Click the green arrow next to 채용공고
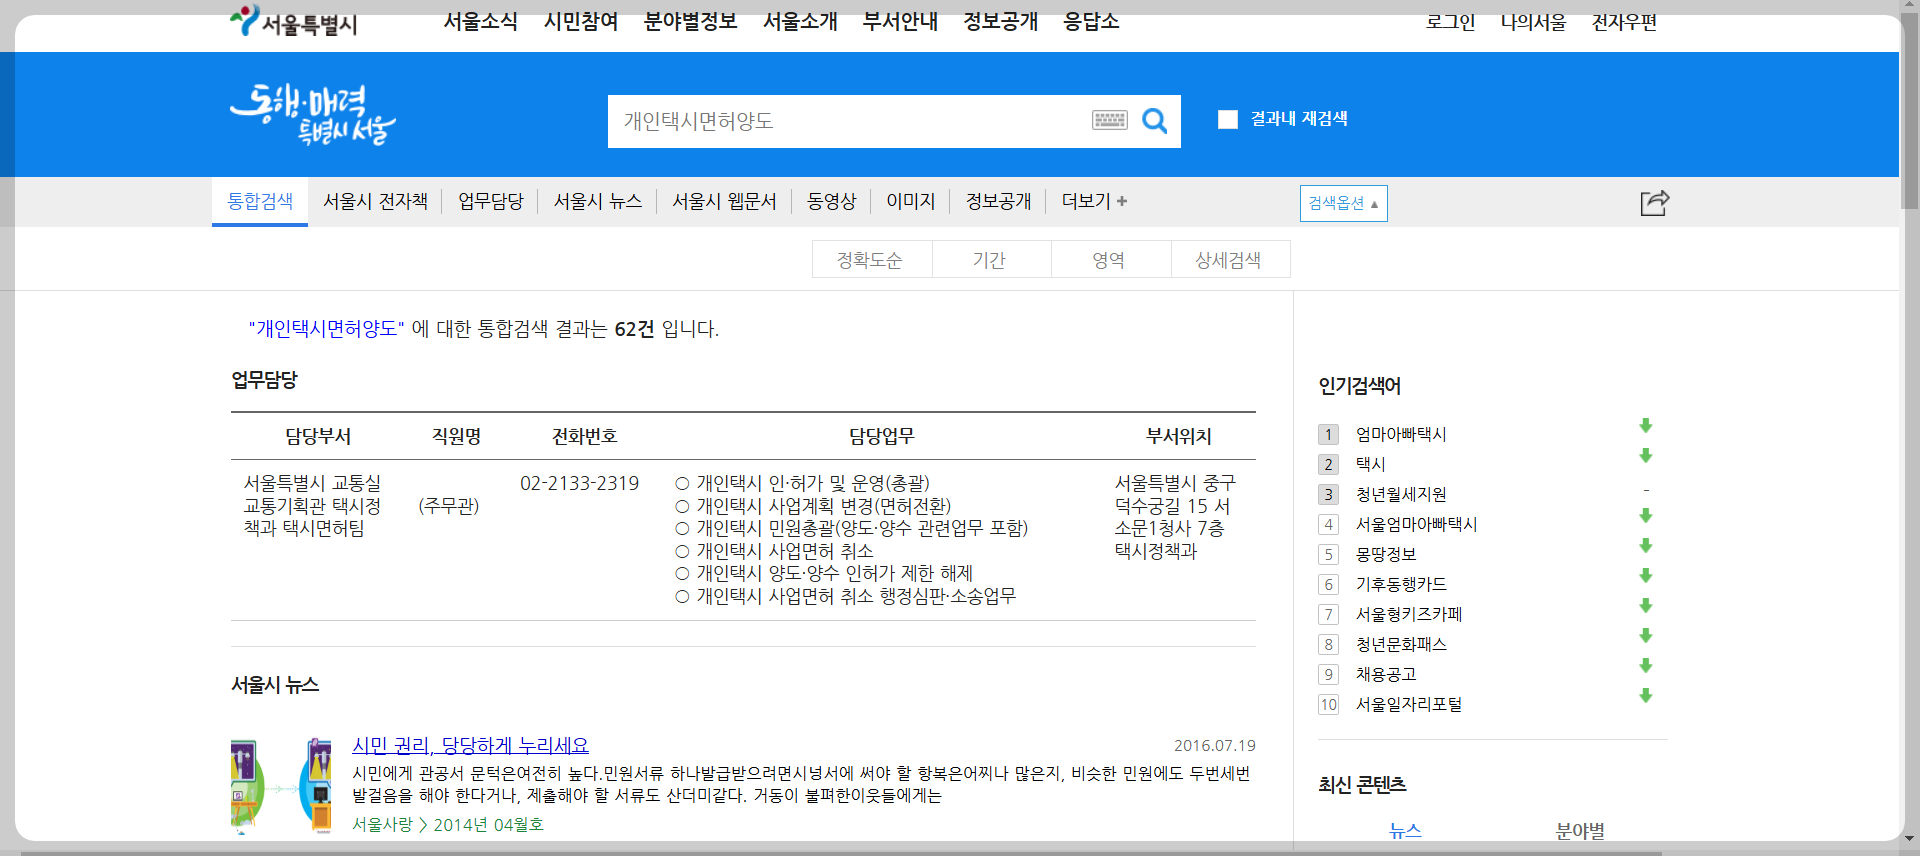This screenshot has width=1920, height=856. (x=1645, y=666)
